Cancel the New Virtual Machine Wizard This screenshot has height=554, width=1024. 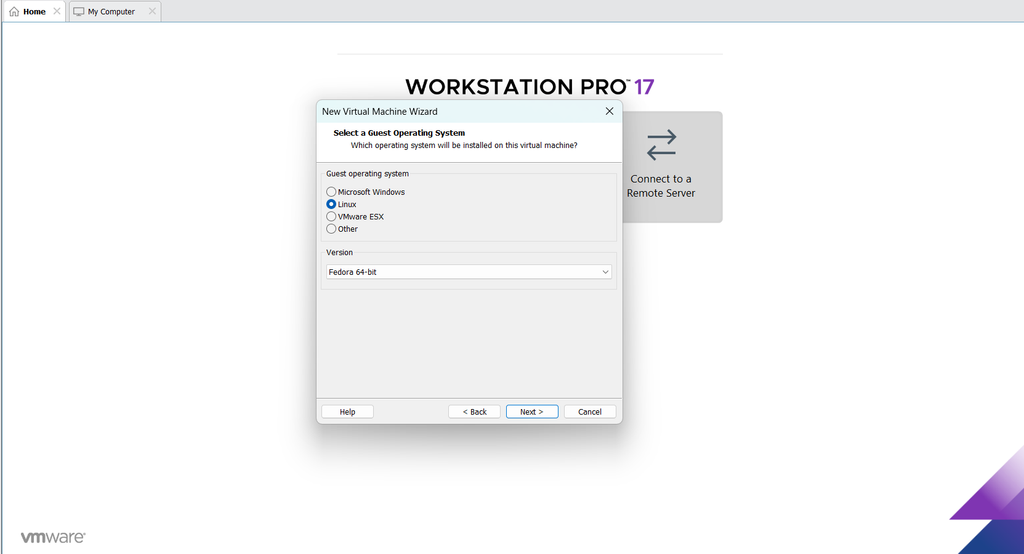tap(590, 412)
